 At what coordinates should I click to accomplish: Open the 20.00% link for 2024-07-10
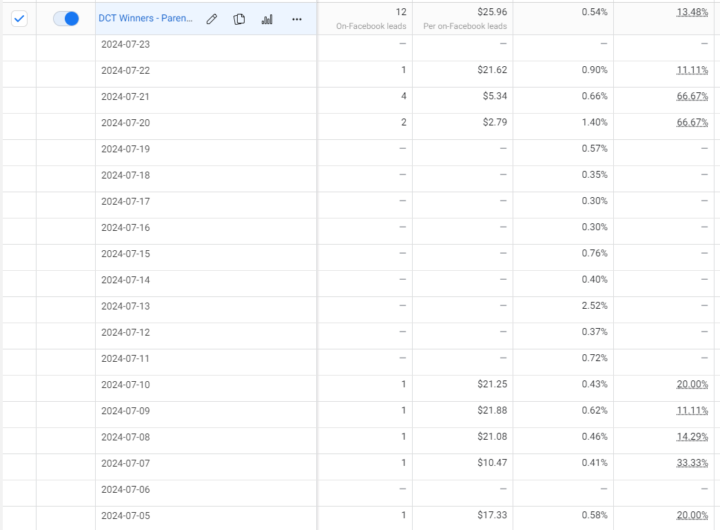tap(692, 384)
